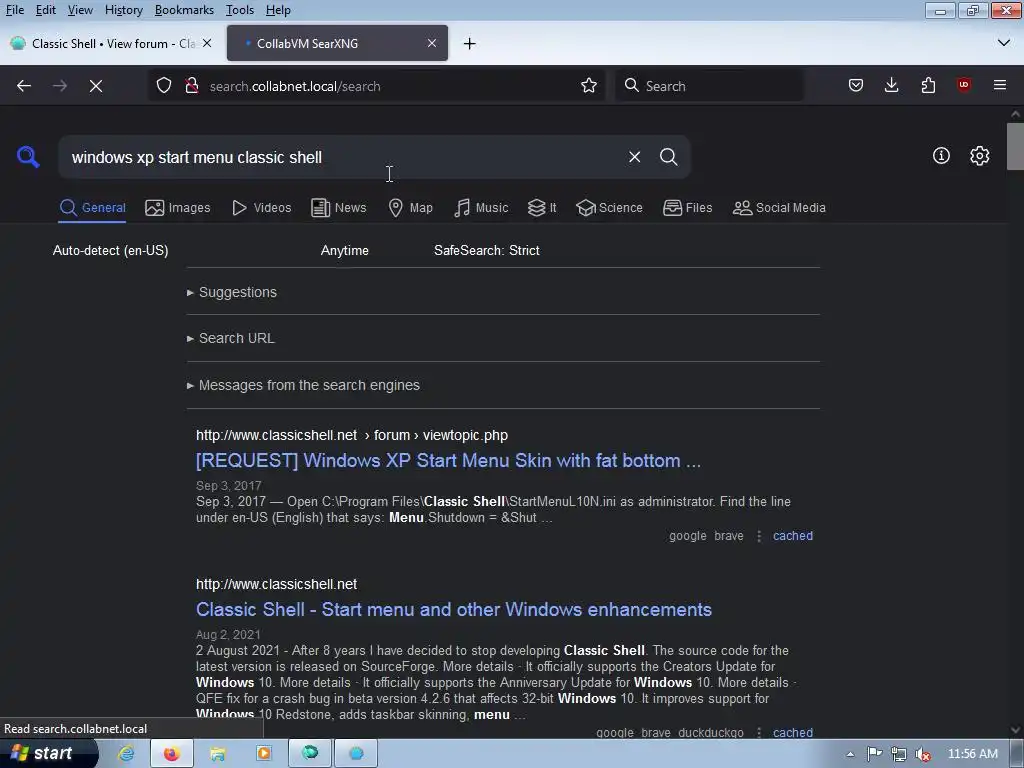
Task: Open the three-dot menu of the first result
Action: coord(759,536)
